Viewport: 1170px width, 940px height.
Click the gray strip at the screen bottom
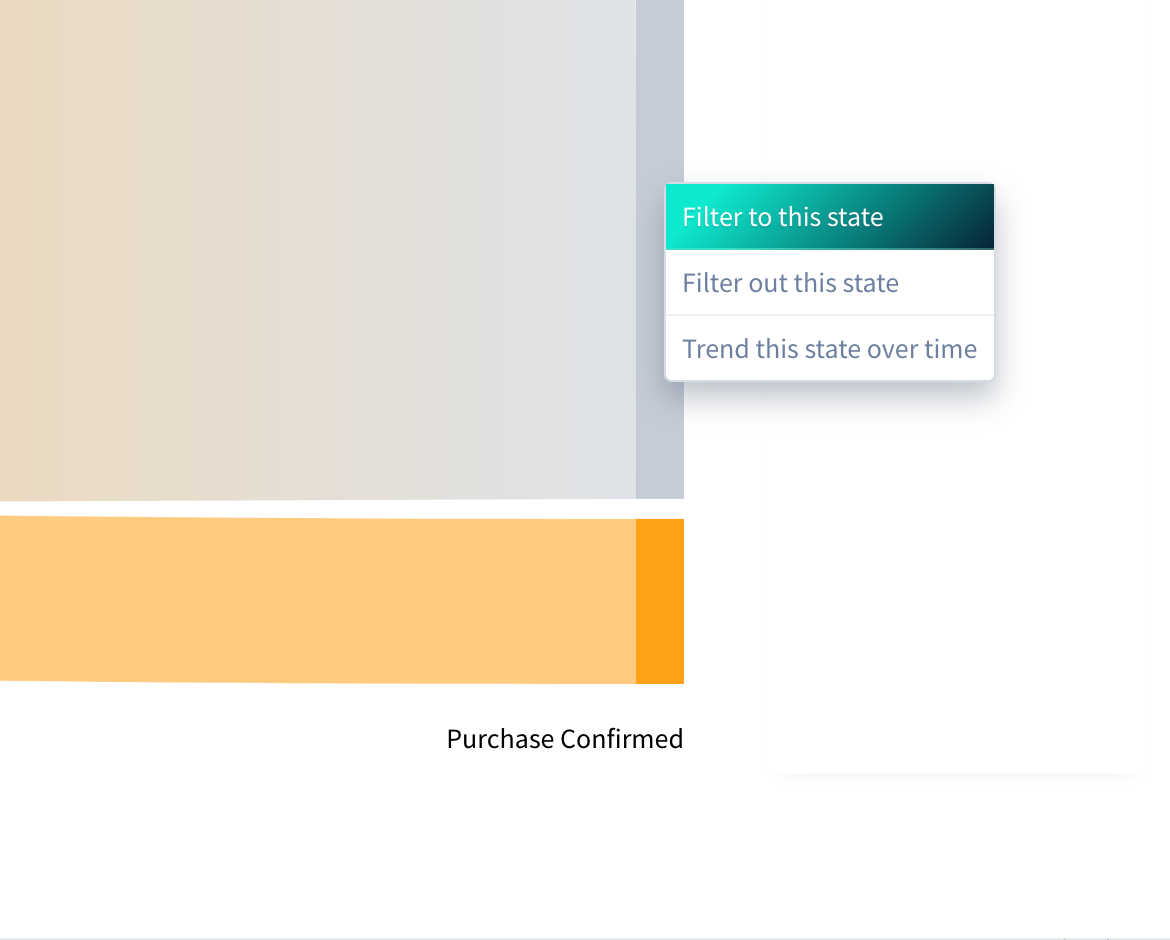585,935
